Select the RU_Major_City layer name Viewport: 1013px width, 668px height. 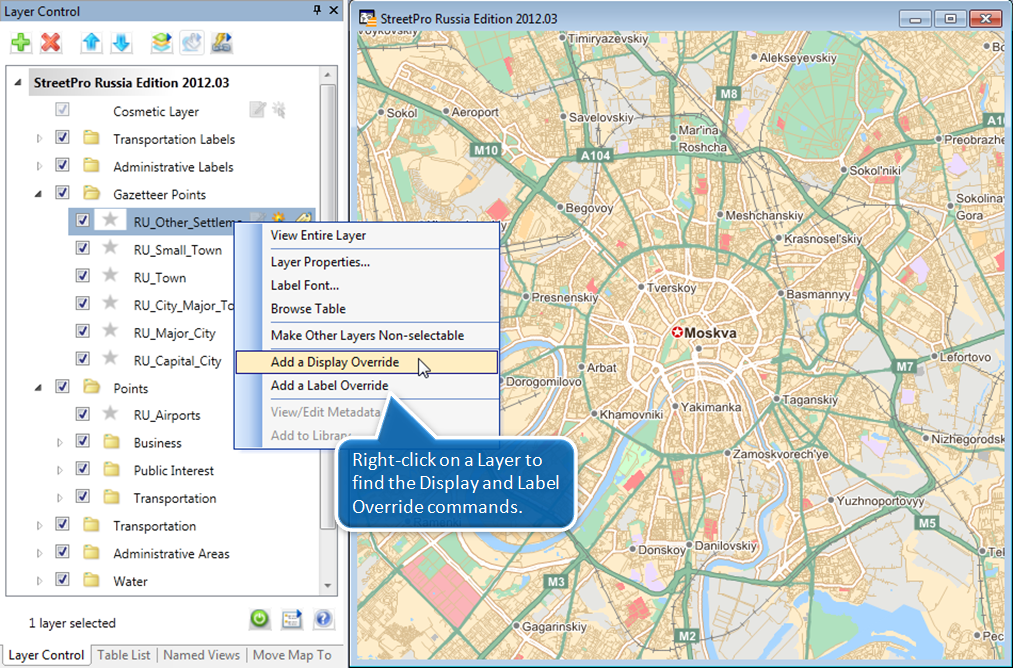(x=174, y=333)
